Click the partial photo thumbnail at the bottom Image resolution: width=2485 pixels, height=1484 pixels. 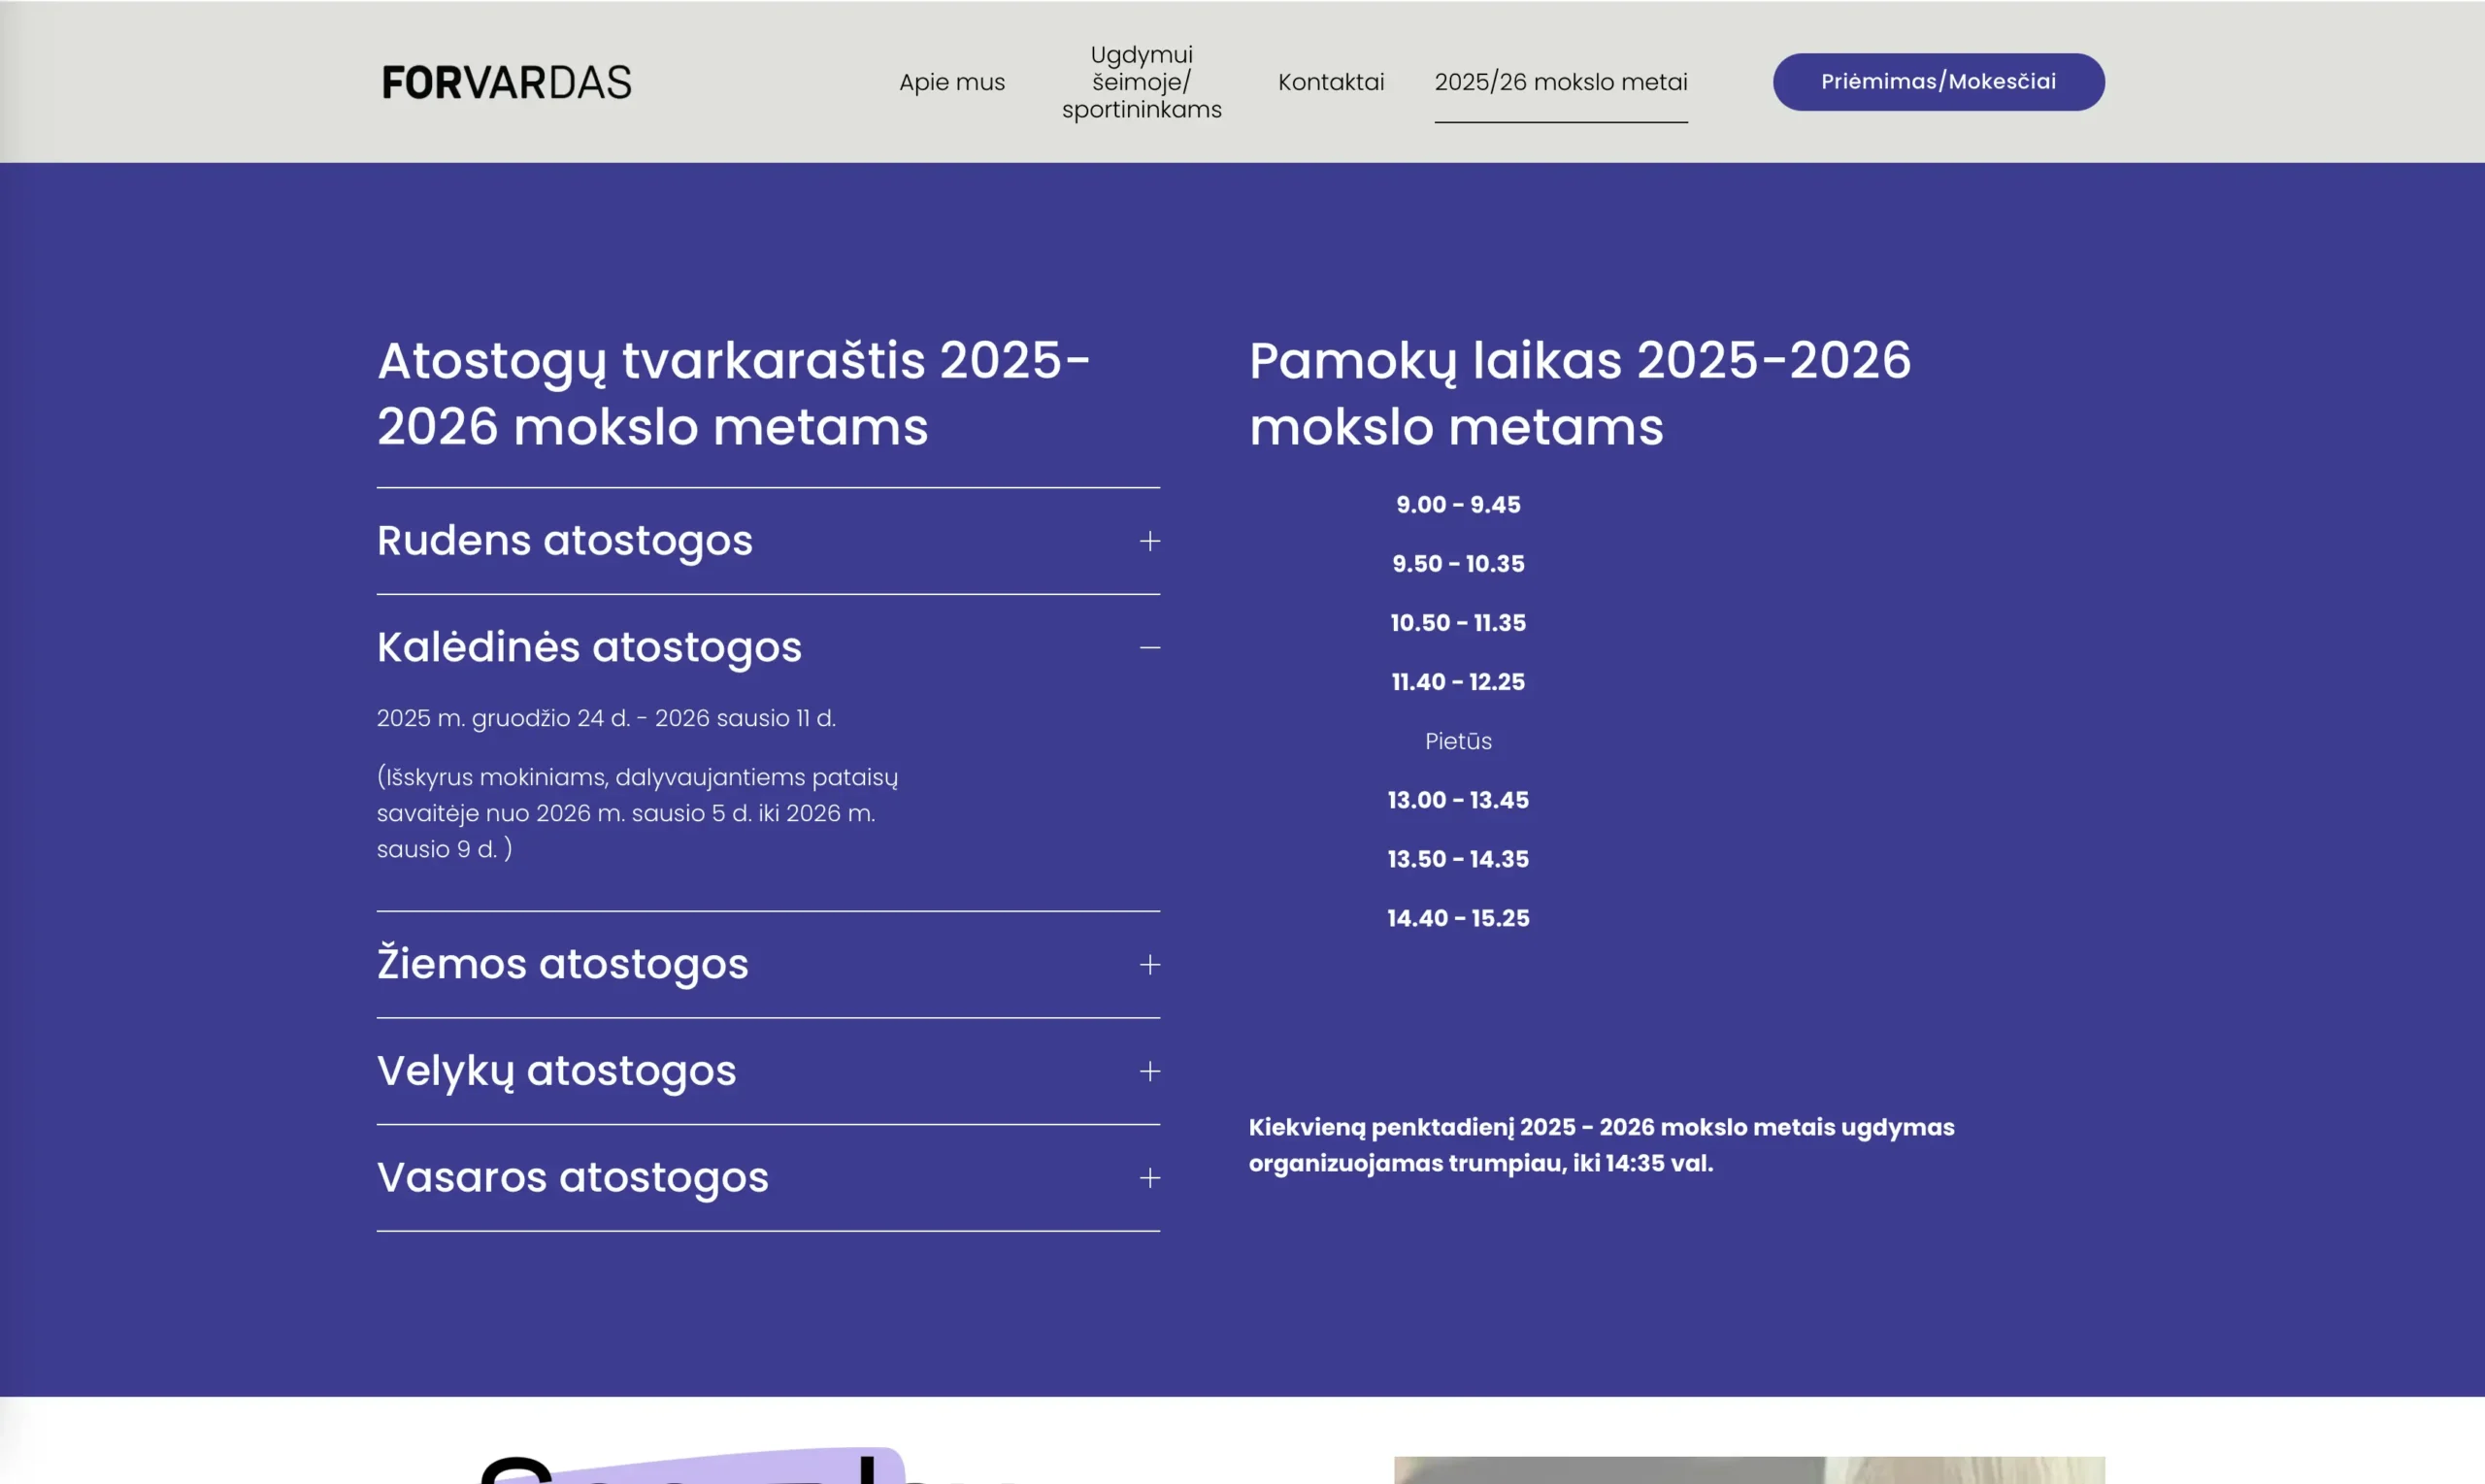(1748, 1469)
